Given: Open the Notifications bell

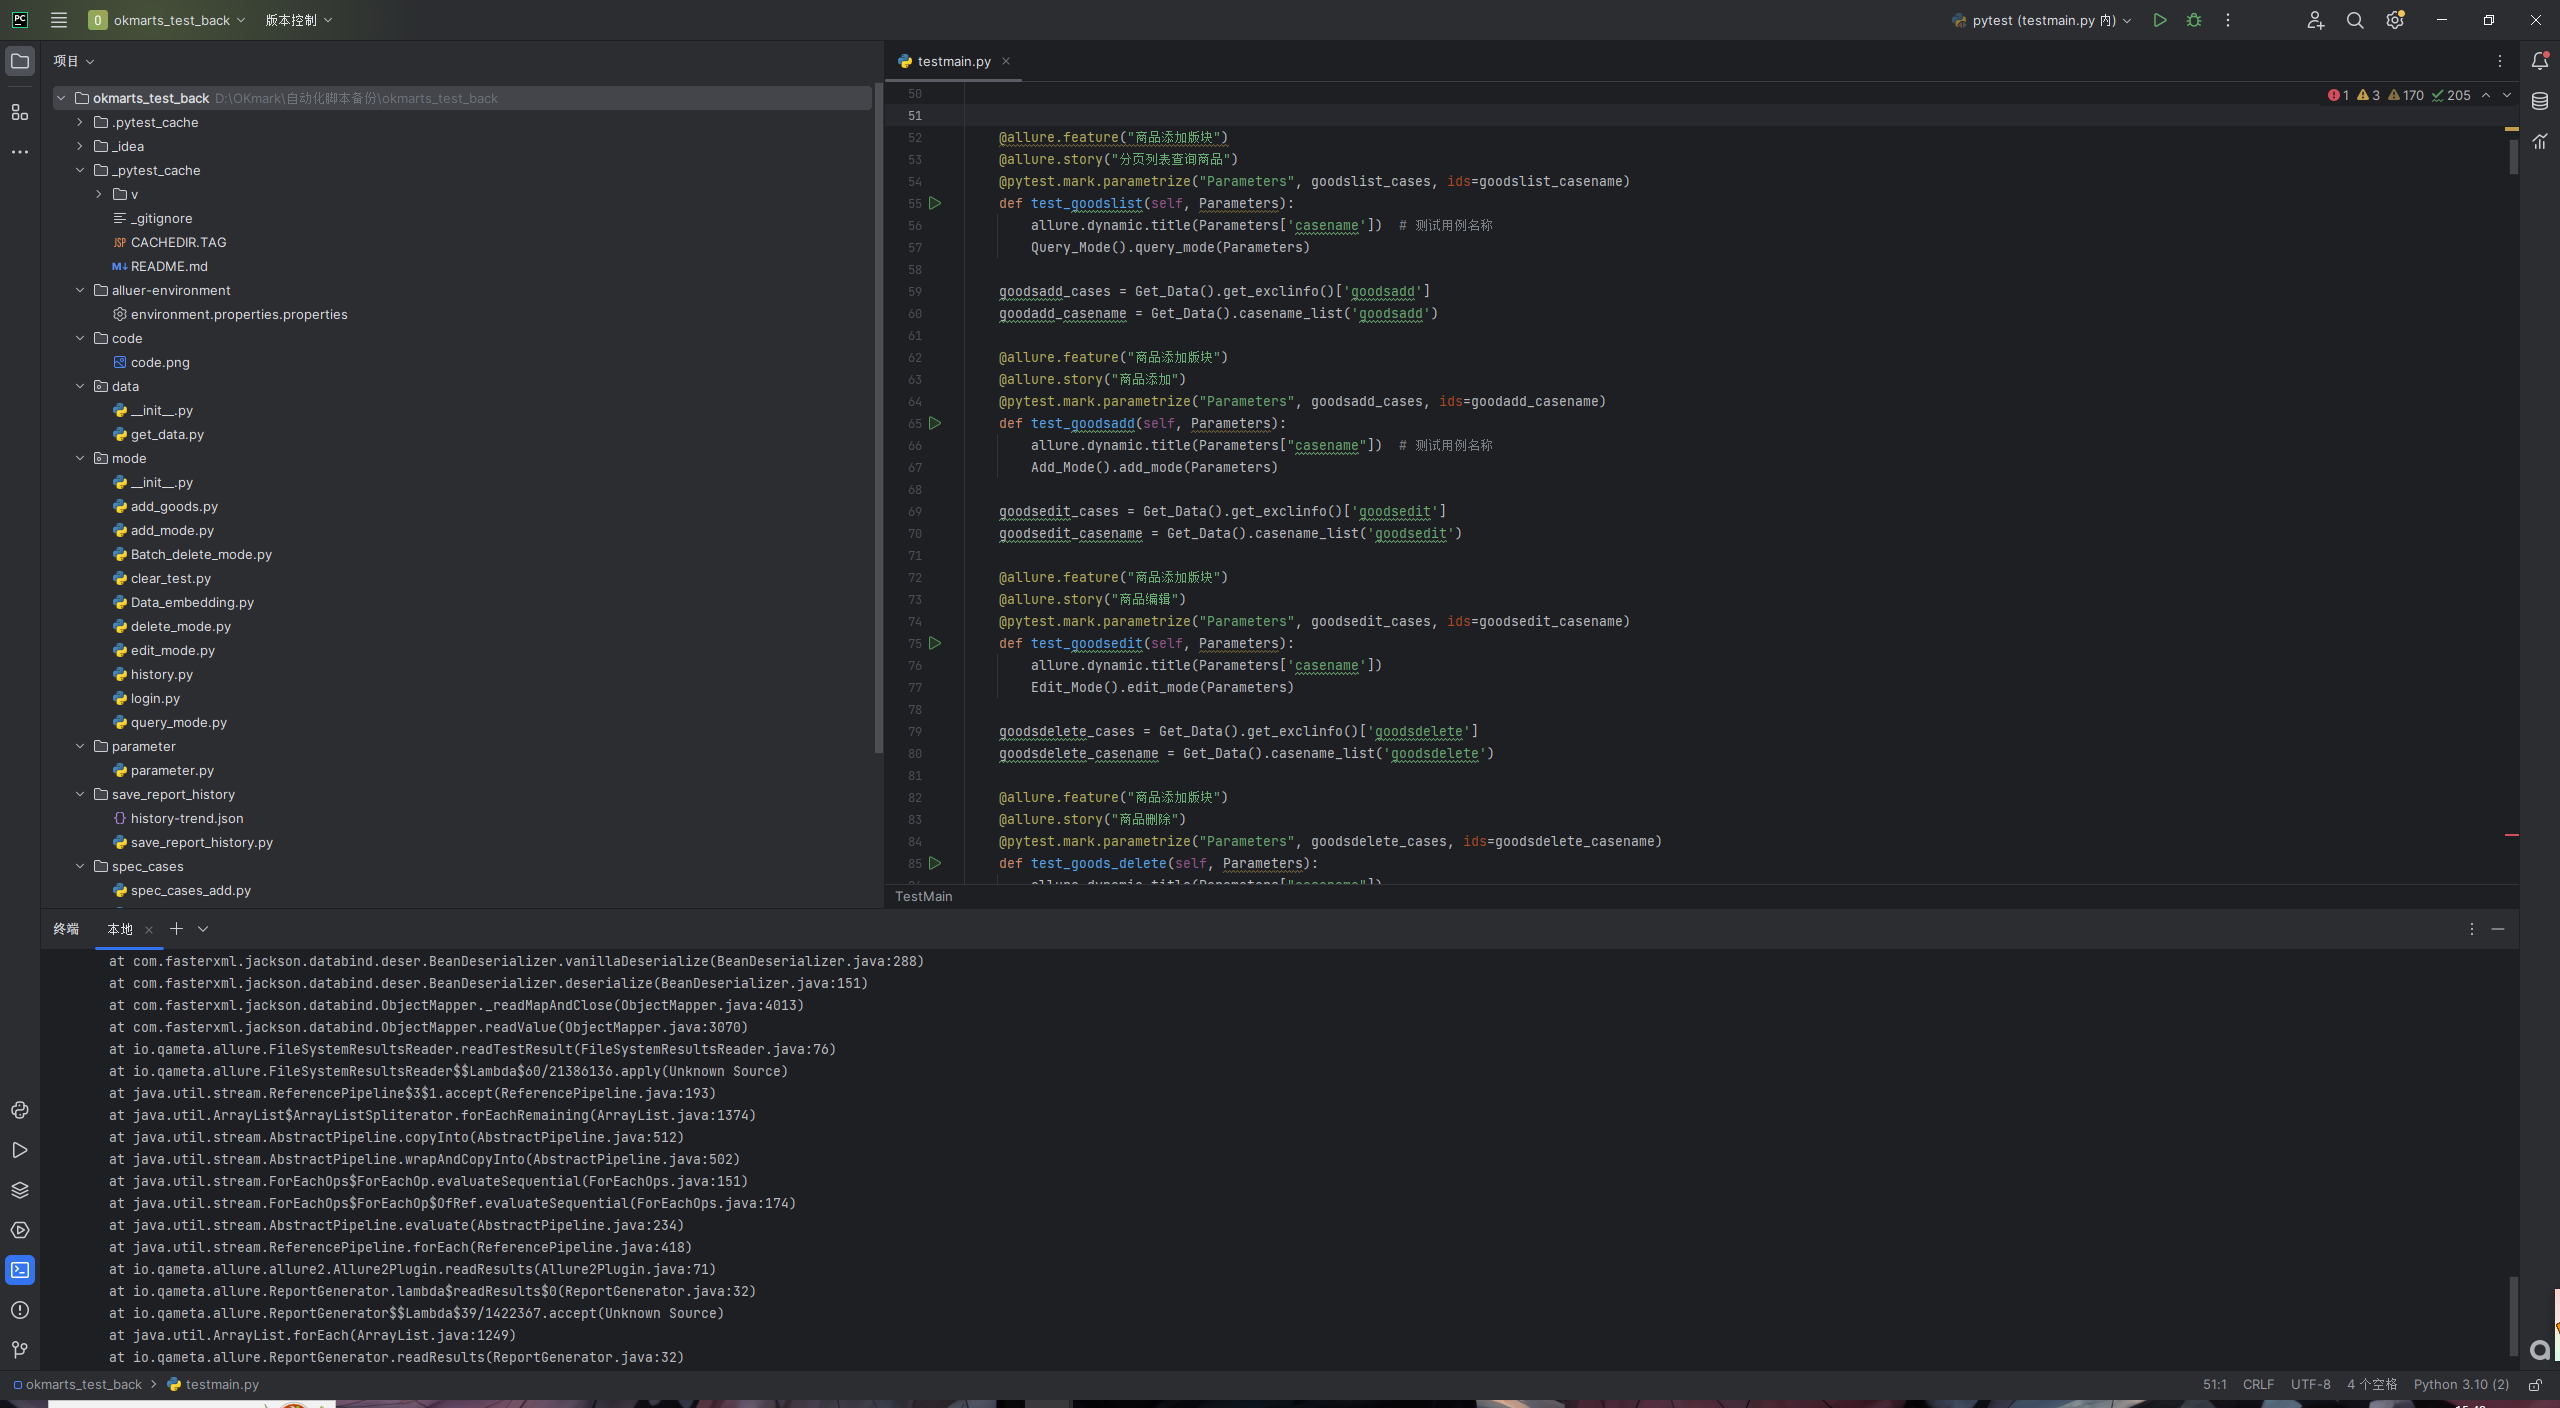Looking at the screenshot, I should (x=2540, y=61).
